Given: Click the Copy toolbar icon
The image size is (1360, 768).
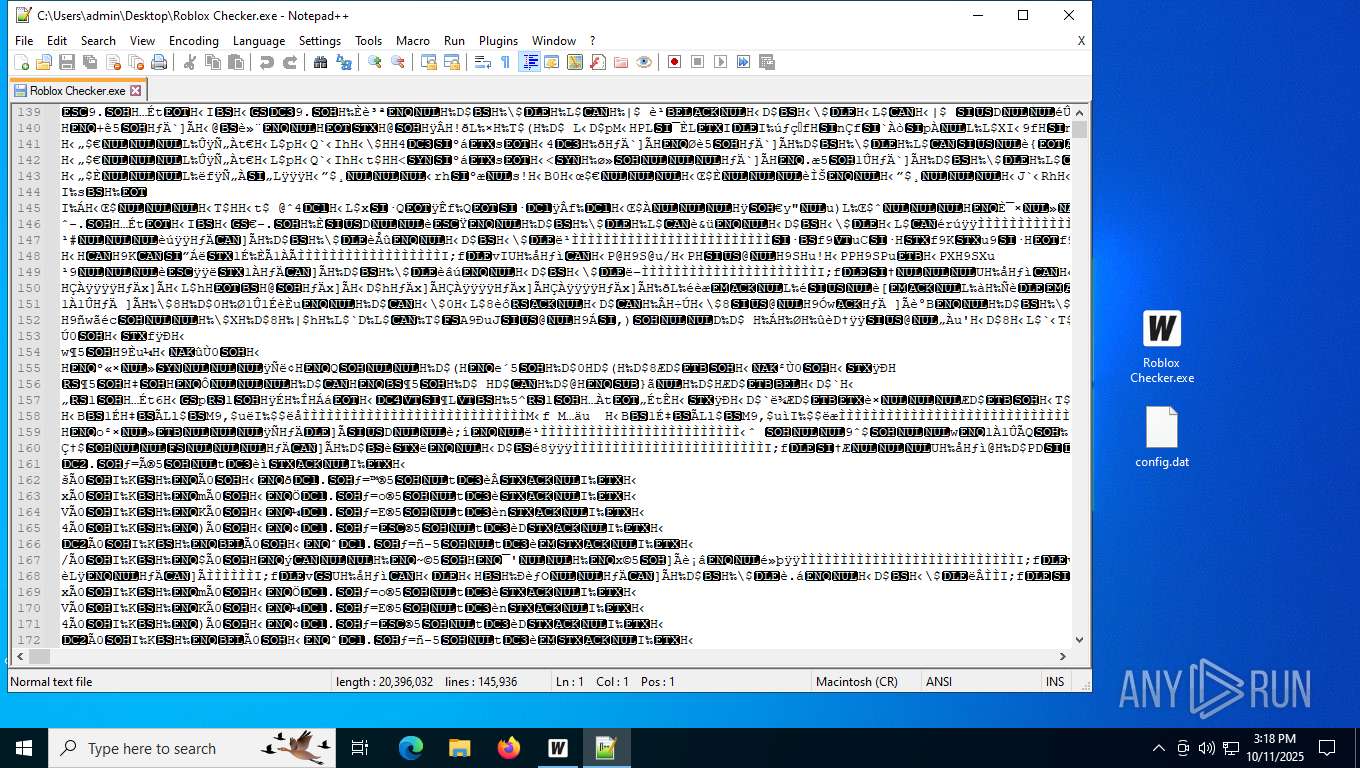Looking at the screenshot, I should 213,62.
